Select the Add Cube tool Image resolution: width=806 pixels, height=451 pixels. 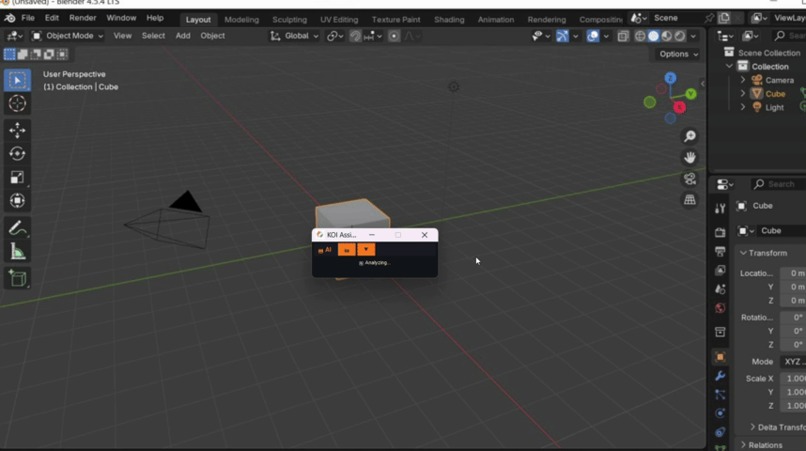17,278
